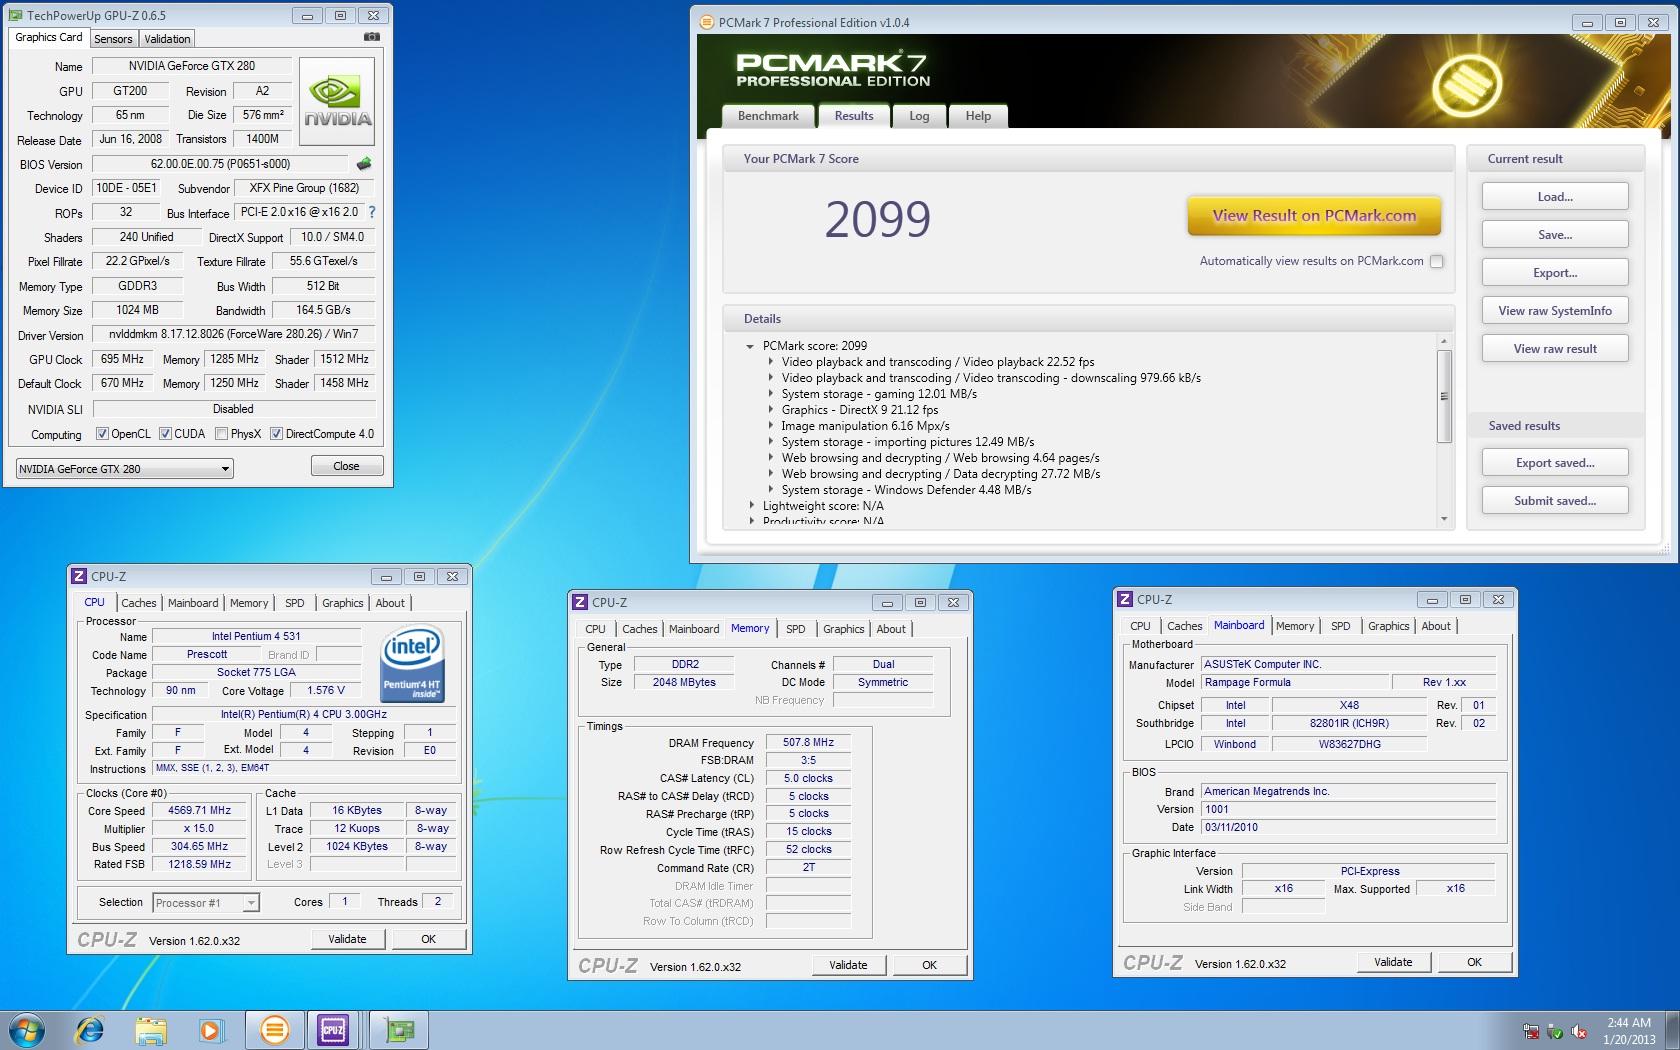The image size is (1680, 1050).
Task: Click the details scrollbar up arrow
Action: tap(1443, 342)
